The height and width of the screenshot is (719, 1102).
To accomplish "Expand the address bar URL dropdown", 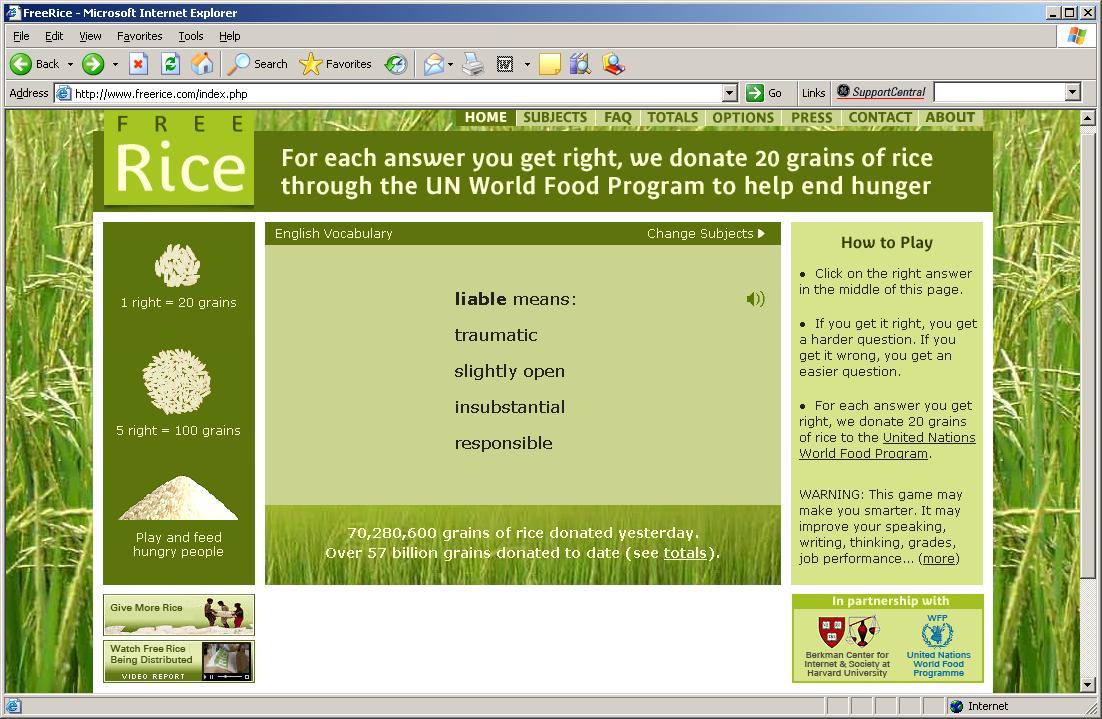I will click(x=730, y=93).
